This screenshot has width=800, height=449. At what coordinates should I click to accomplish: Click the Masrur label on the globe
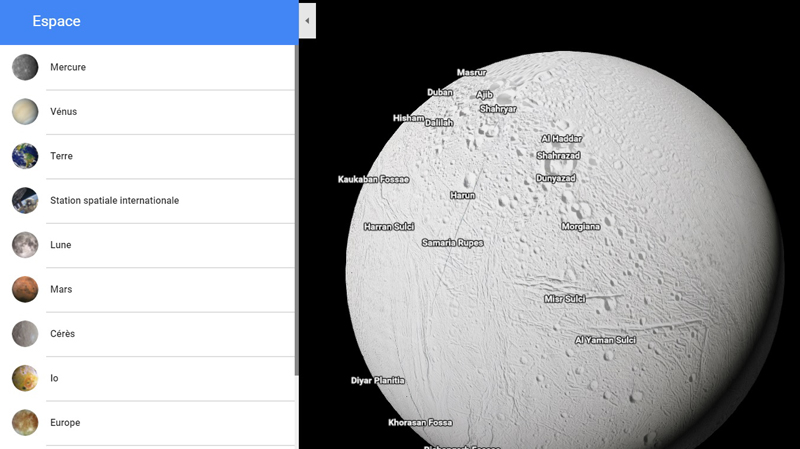pos(471,72)
